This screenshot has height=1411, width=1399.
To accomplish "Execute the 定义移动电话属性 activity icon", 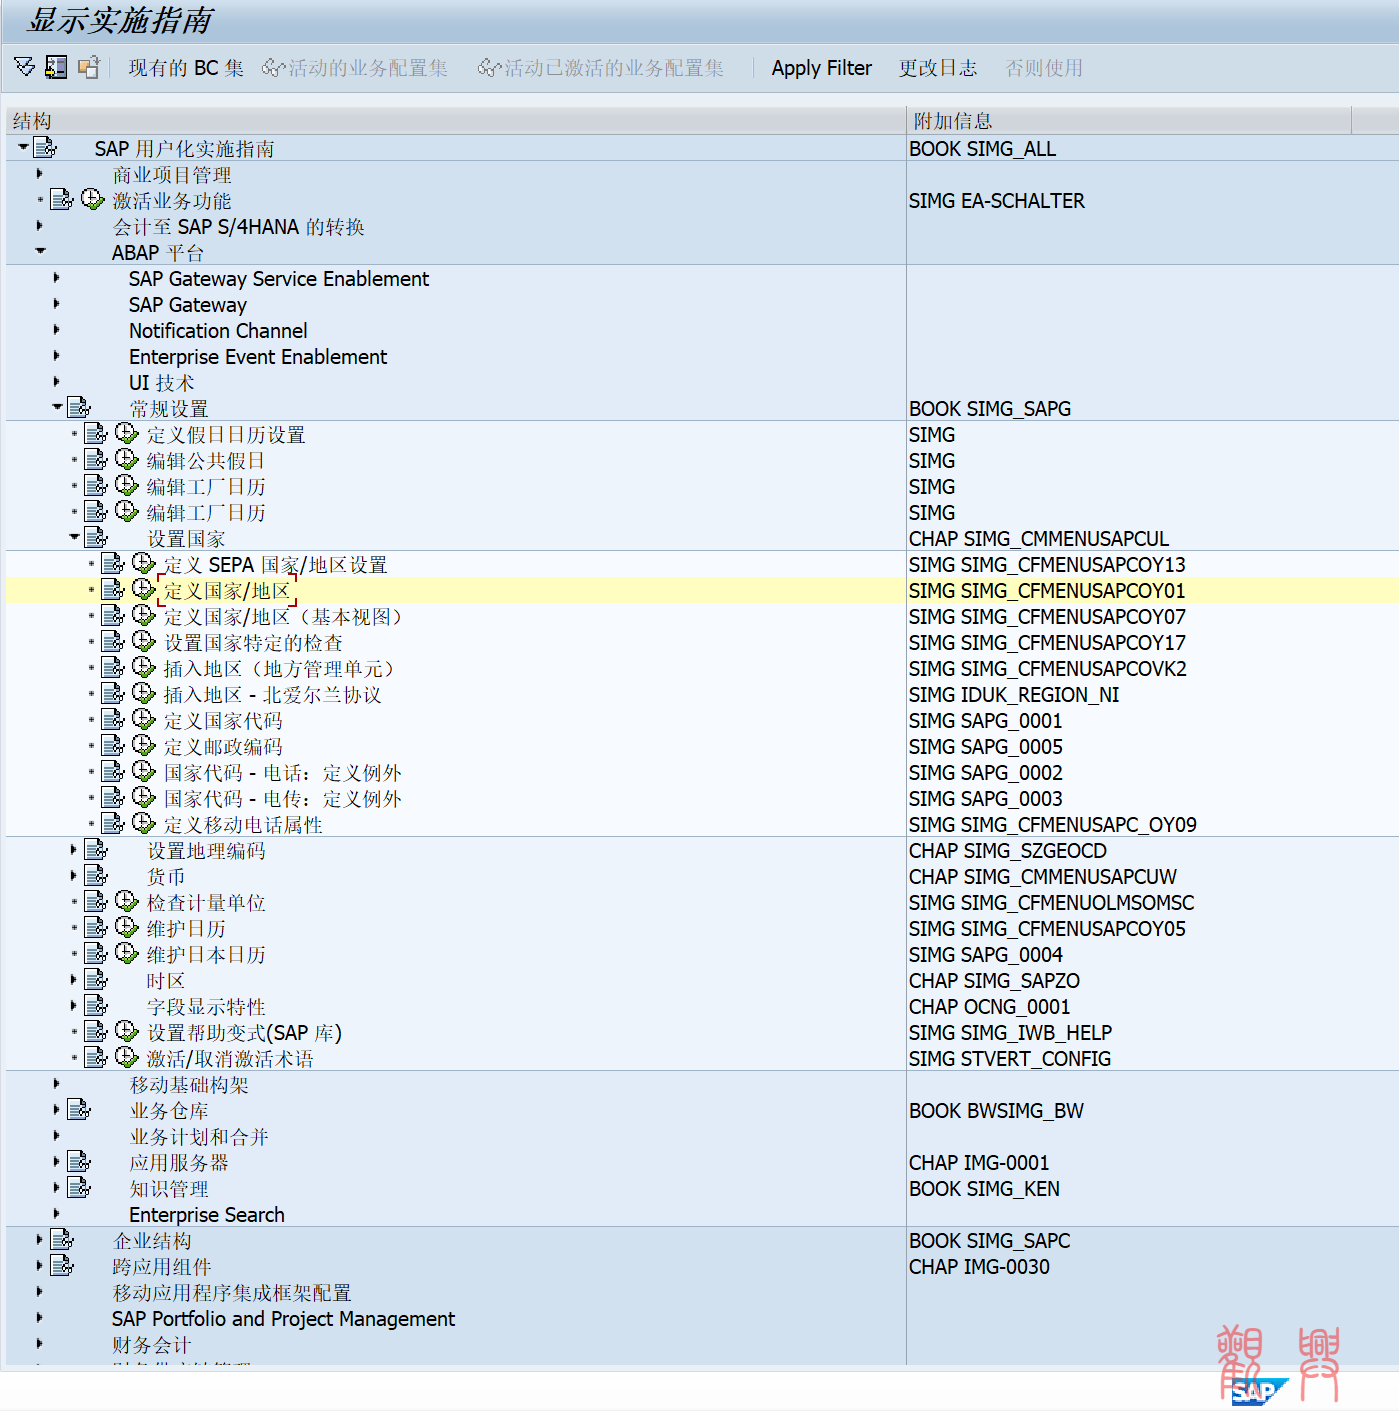I will 144,823.
